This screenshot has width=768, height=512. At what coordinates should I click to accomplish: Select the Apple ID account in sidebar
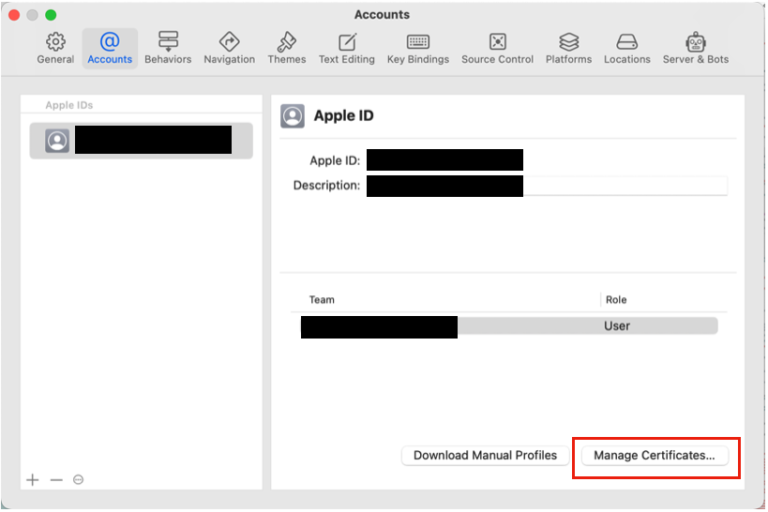point(140,141)
